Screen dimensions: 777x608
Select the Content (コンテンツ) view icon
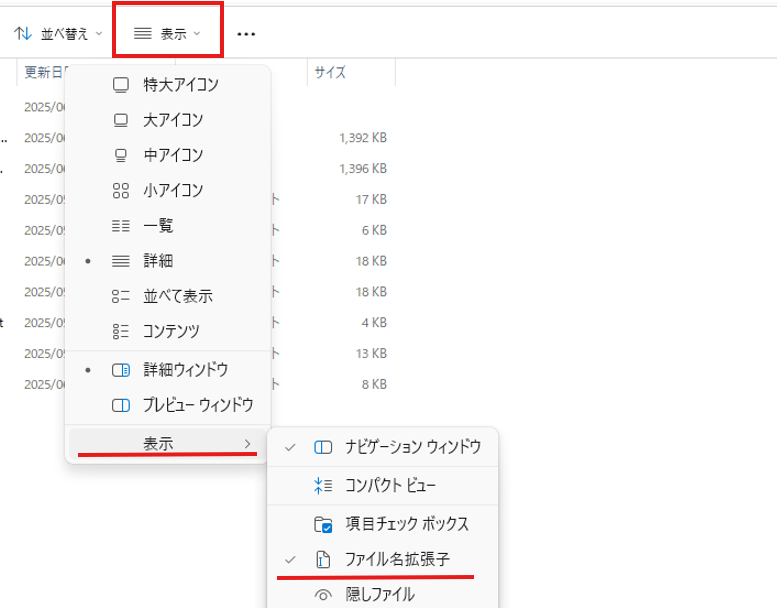click(x=121, y=331)
